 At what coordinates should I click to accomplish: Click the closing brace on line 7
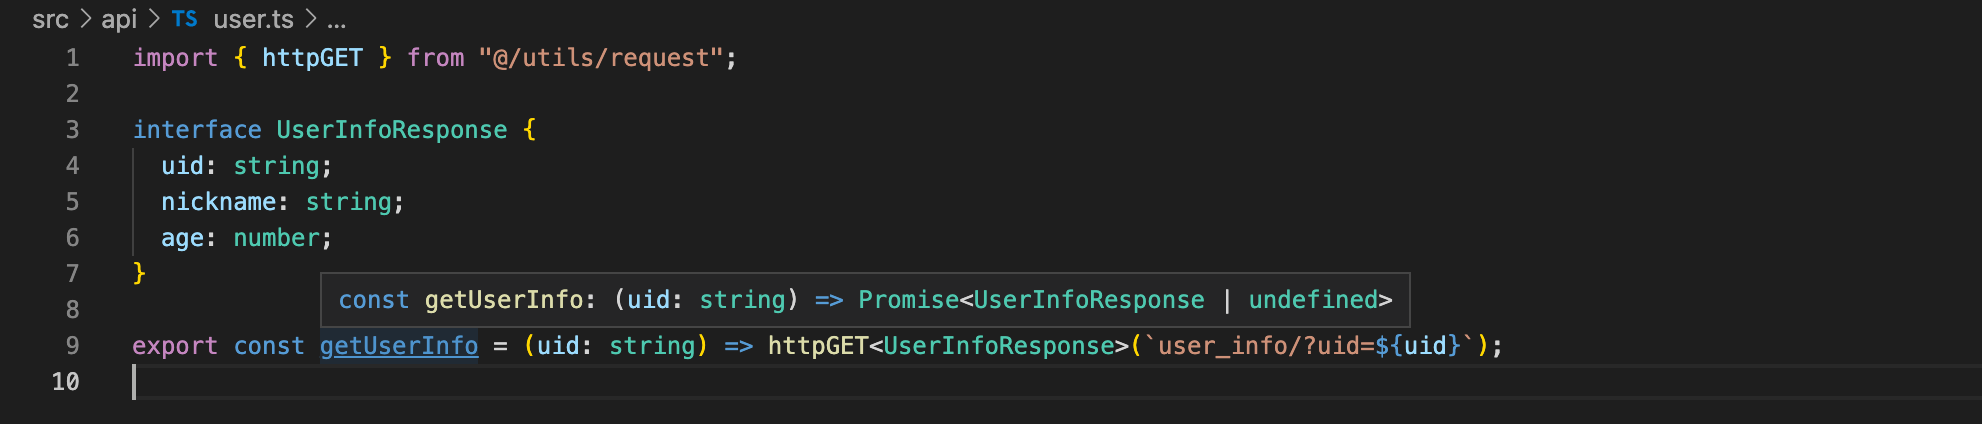[x=139, y=273]
